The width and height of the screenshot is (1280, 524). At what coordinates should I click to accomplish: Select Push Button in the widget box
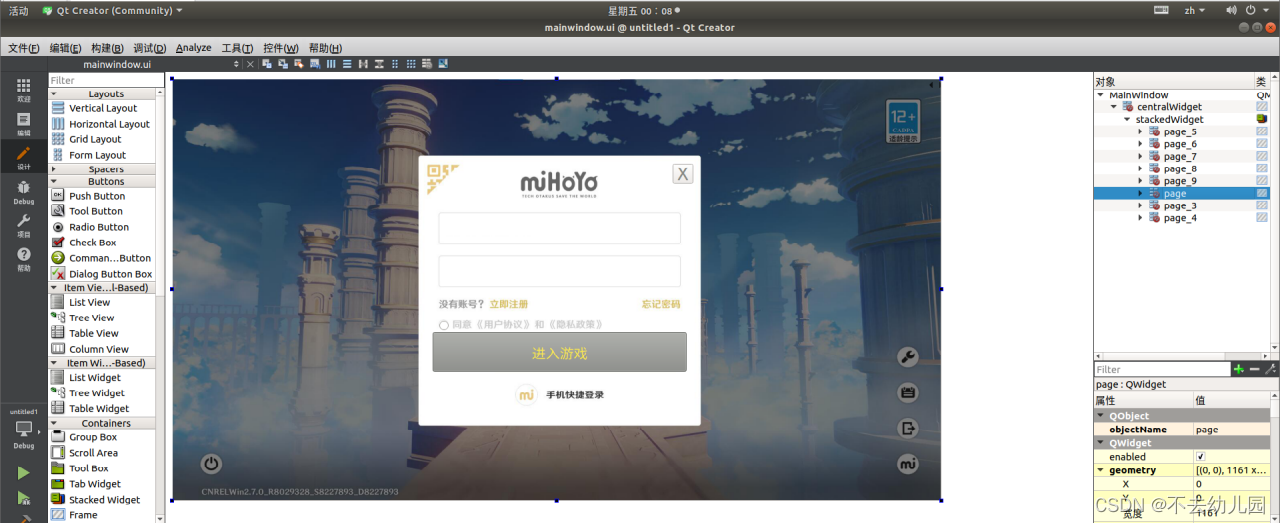97,196
